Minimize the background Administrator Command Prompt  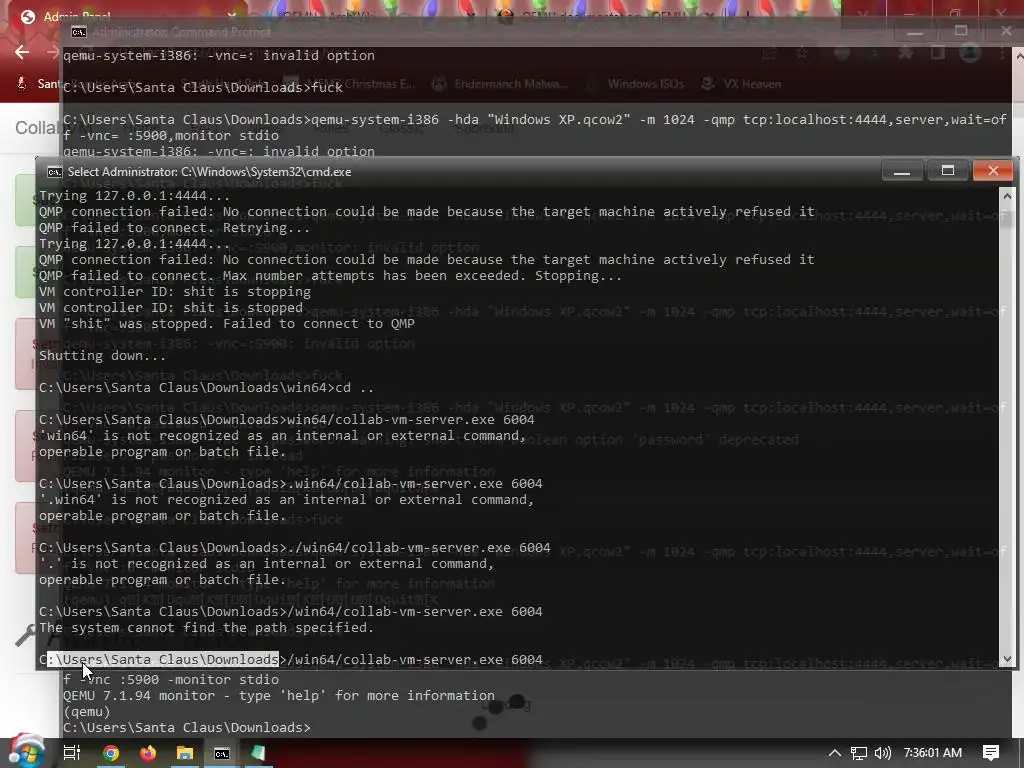915,31
